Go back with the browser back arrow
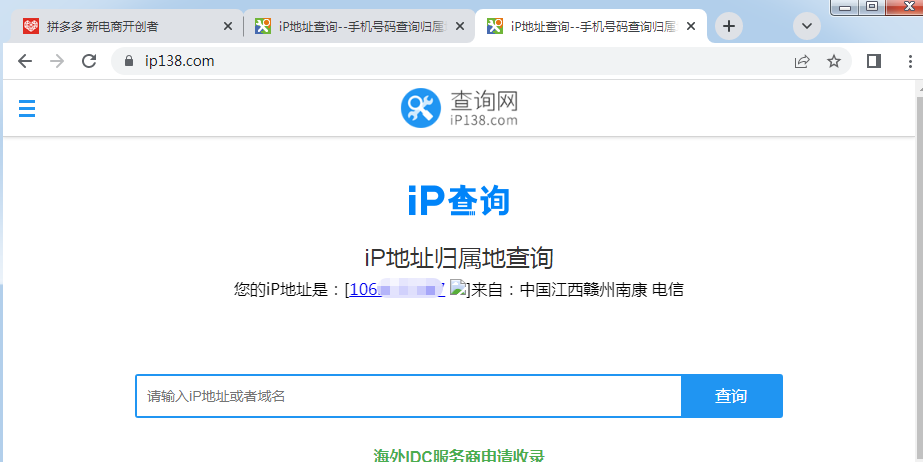The image size is (923, 462). coord(25,61)
